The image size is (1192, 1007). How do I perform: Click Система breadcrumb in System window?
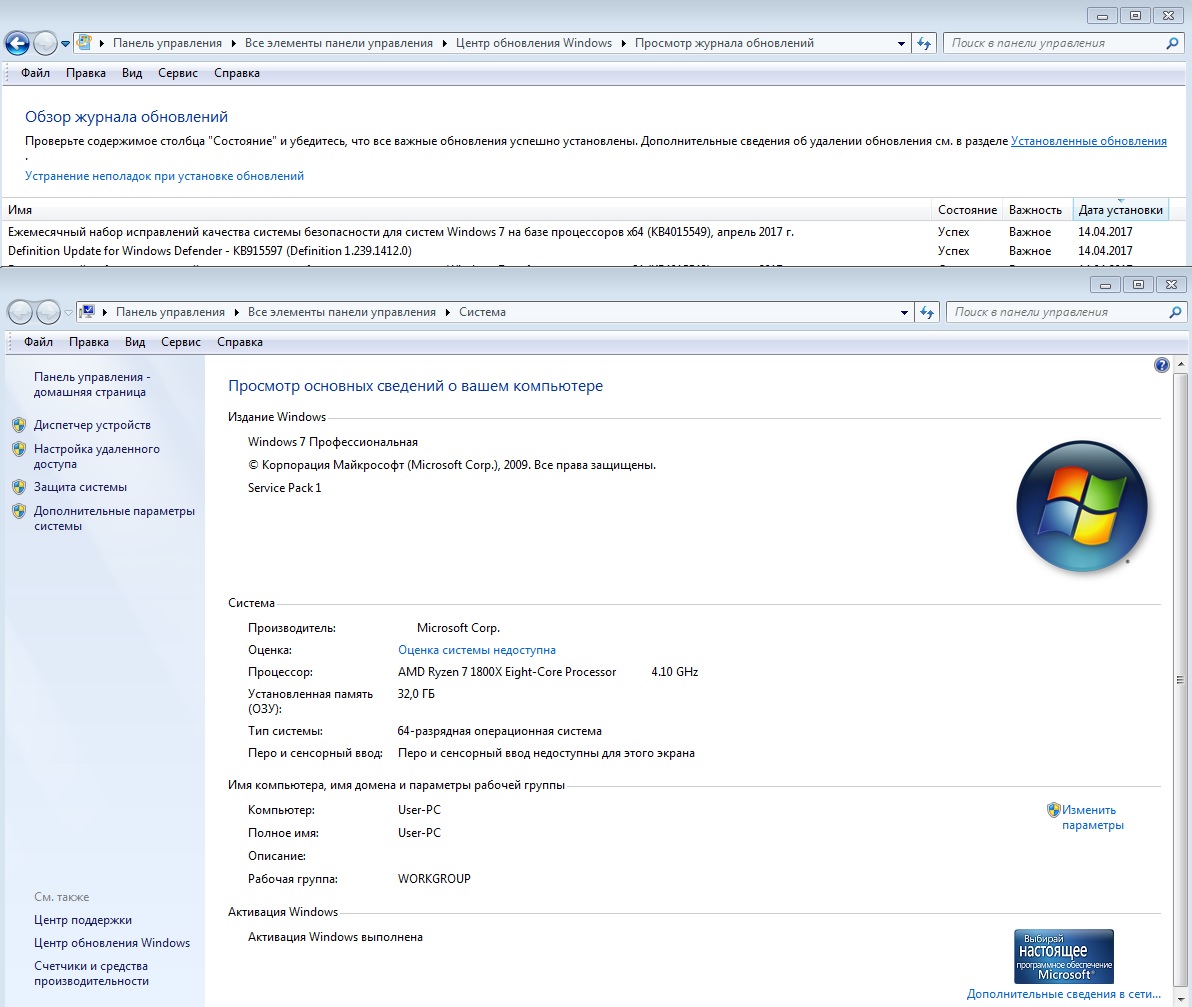[x=482, y=312]
